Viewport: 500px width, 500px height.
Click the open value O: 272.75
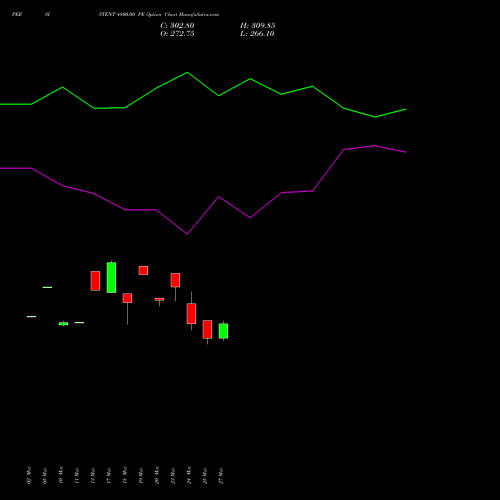177,34
